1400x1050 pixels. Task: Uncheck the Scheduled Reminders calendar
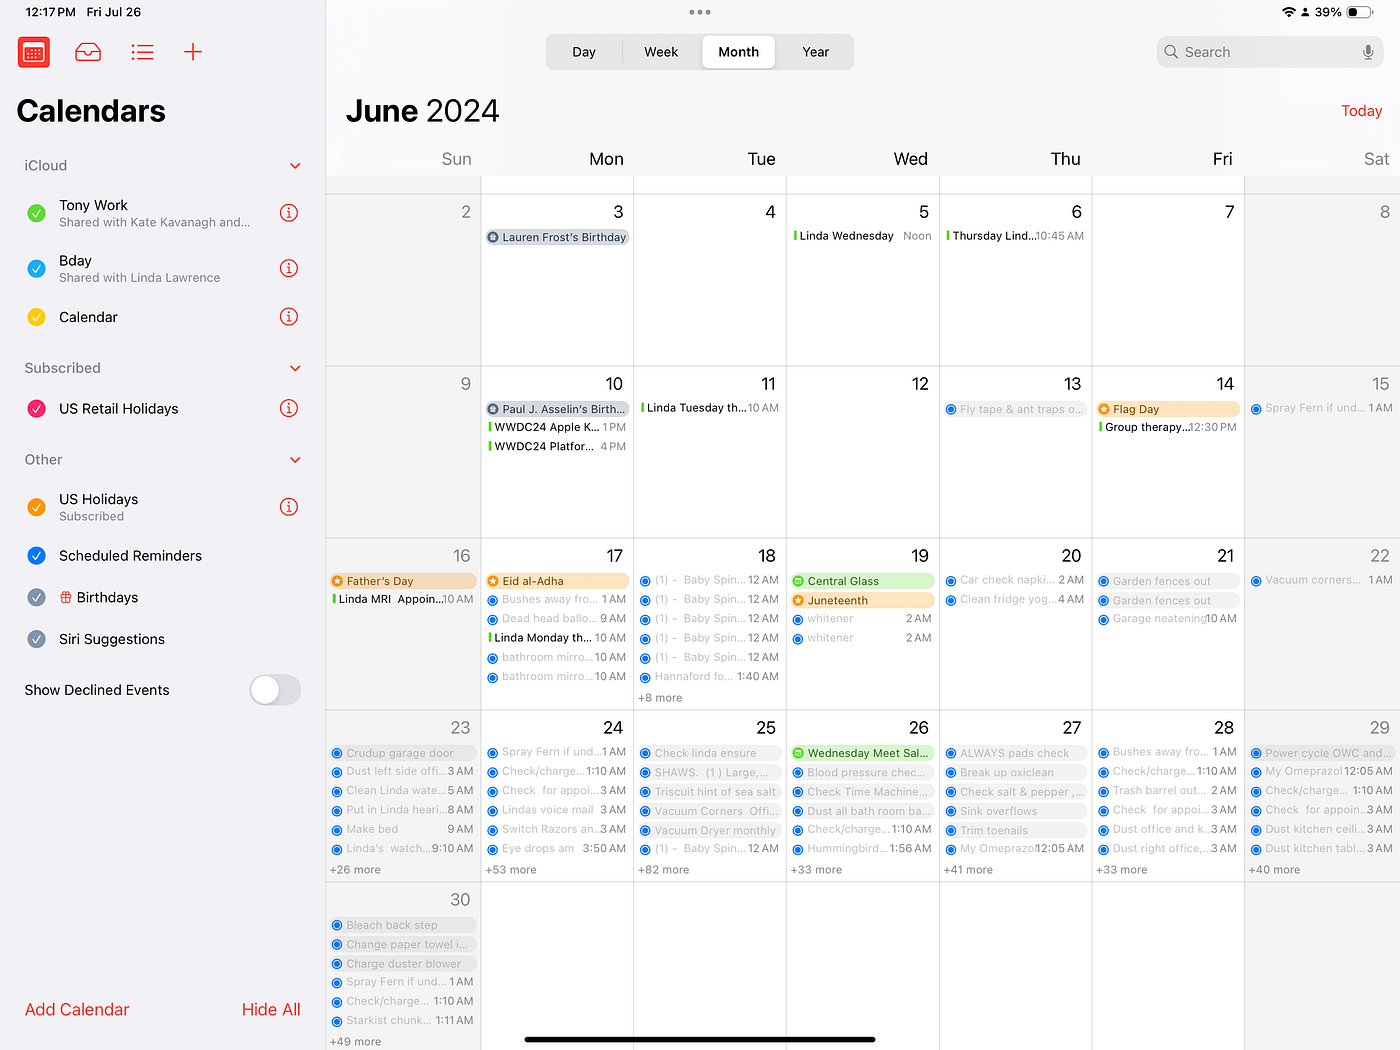36,555
